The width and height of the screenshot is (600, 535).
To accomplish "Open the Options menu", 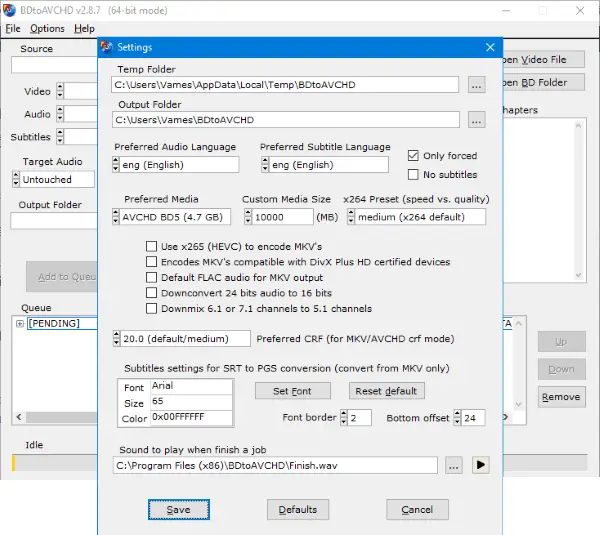I will 47,29.
